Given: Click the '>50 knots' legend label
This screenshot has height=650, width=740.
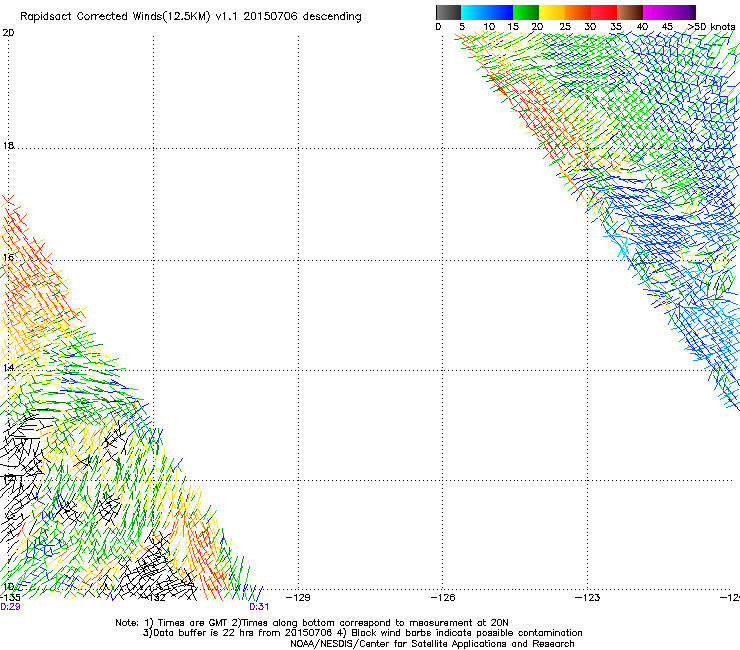Looking at the screenshot, I should tap(712, 27).
